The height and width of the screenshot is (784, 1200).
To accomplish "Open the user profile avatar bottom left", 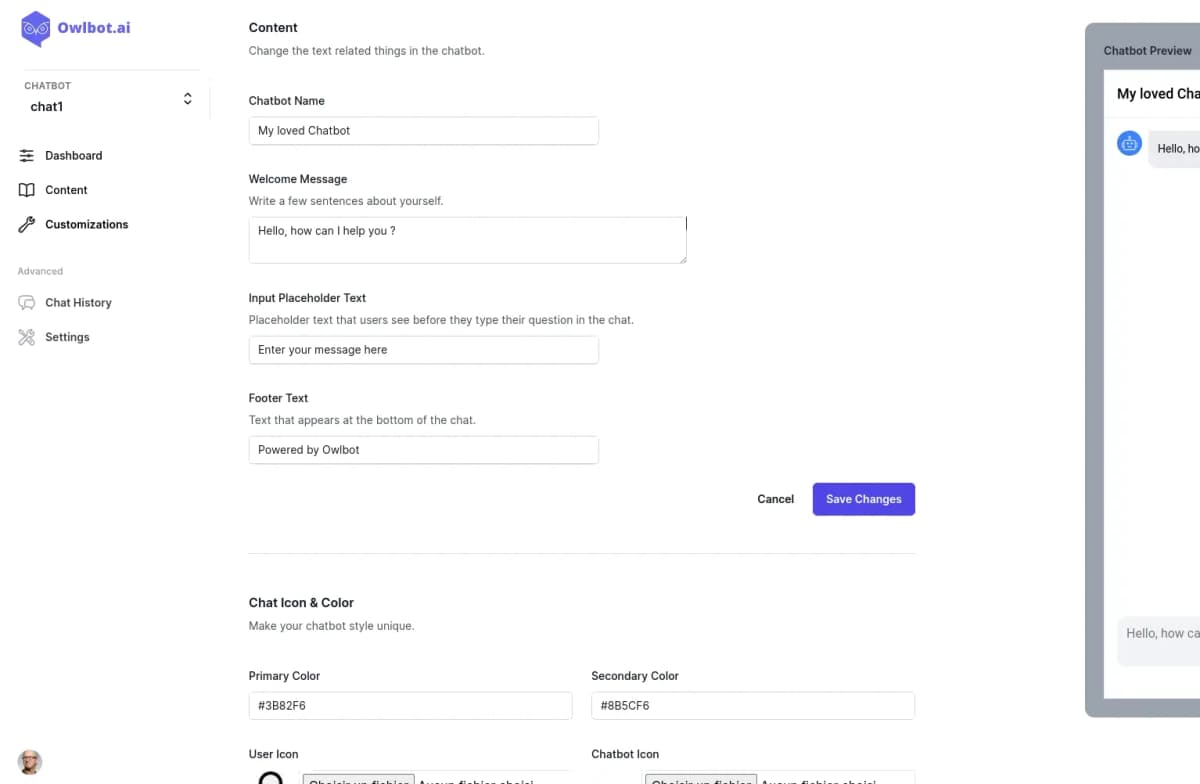I will tap(29, 761).
